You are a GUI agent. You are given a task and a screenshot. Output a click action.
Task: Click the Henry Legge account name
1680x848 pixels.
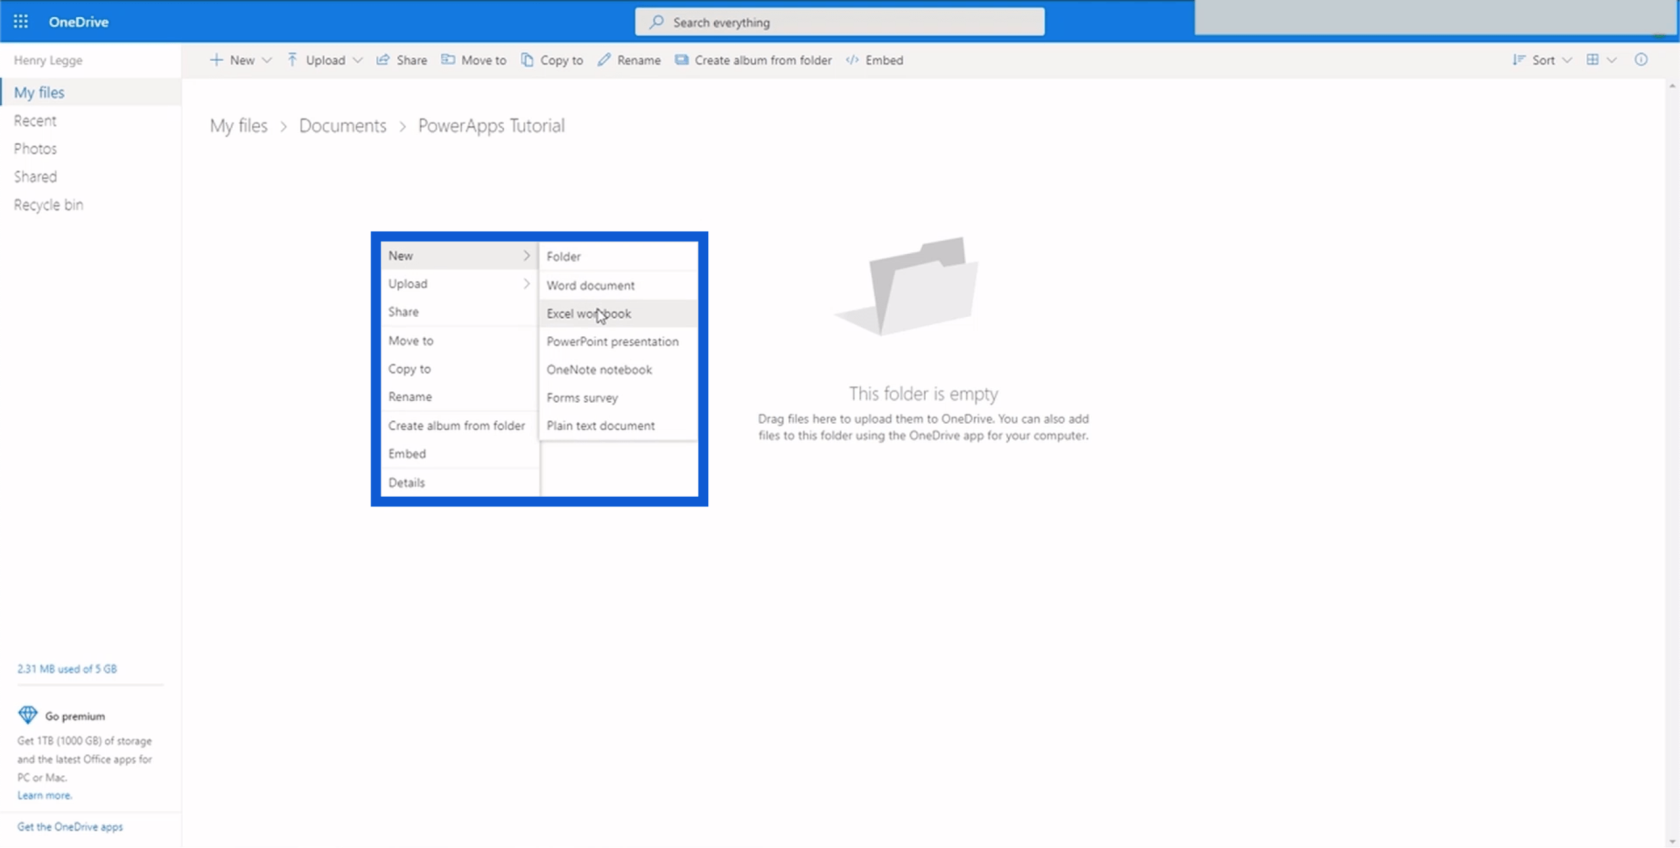click(x=48, y=60)
